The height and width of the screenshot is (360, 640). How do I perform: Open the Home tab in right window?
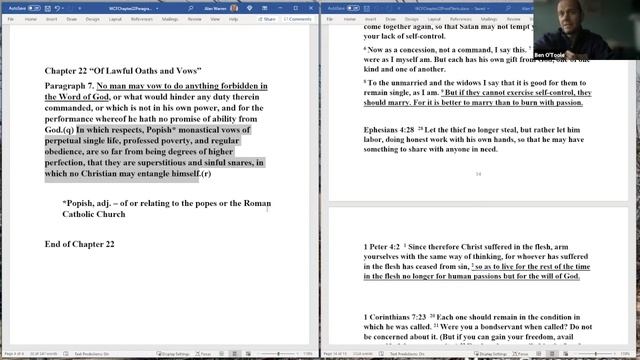[350, 19]
